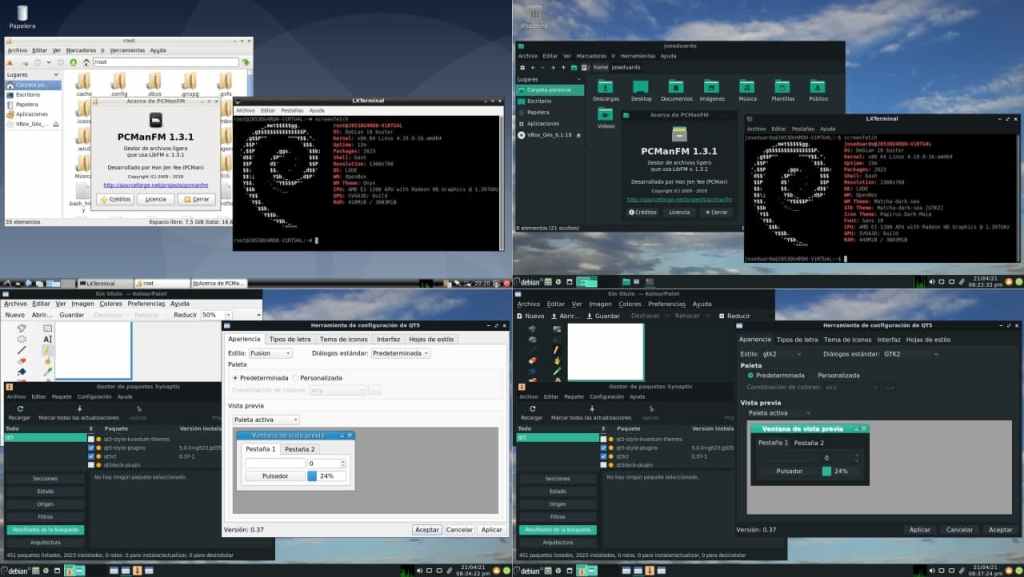Image resolution: width=1024 pixels, height=577 pixels.
Task: Switch to the Tipos de letra tab in the light QT5 dialog
Action: (290, 339)
